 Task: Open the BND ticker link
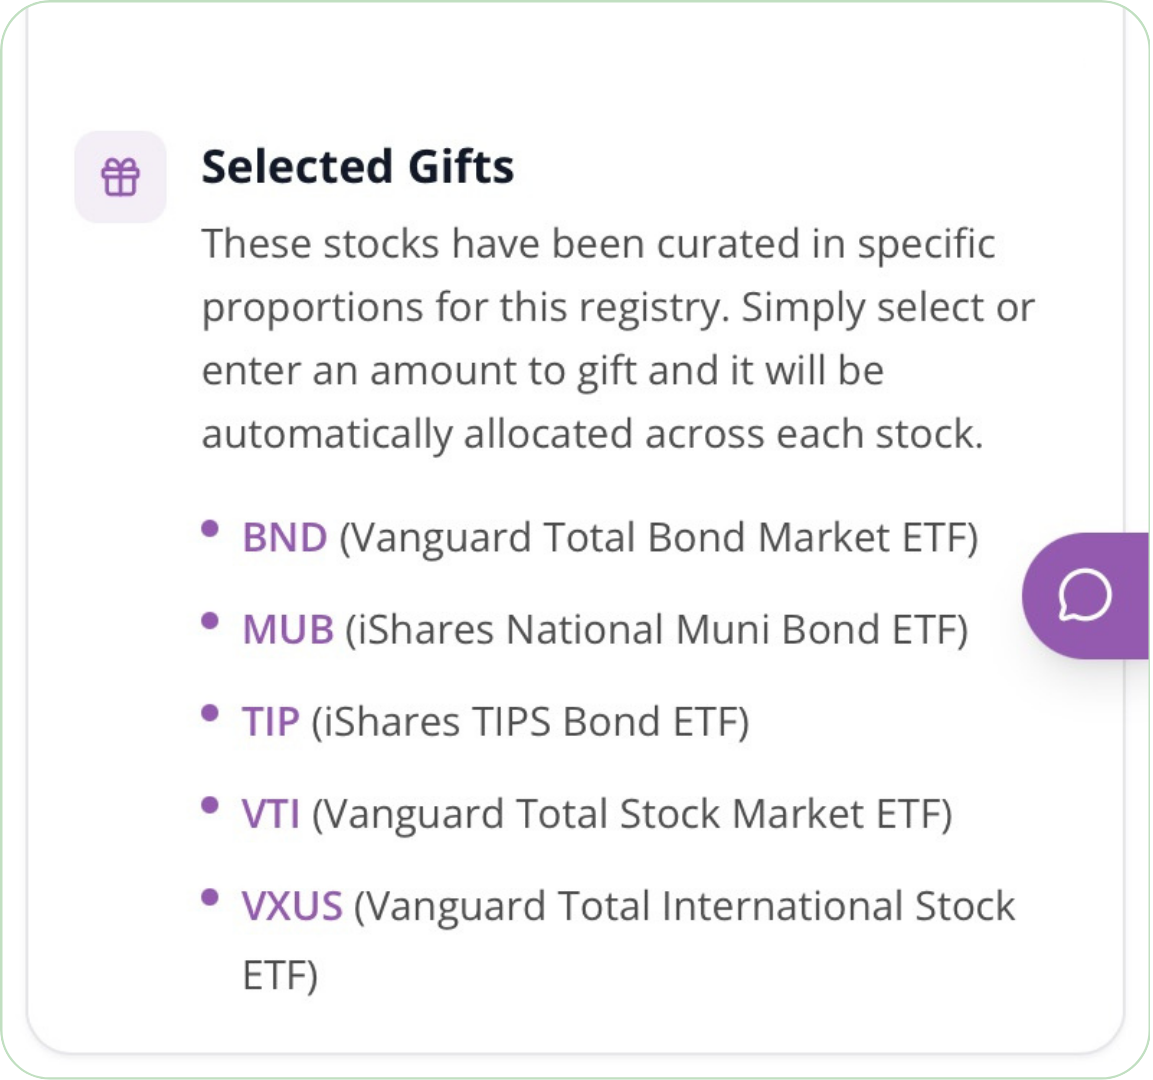click(284, 538)
